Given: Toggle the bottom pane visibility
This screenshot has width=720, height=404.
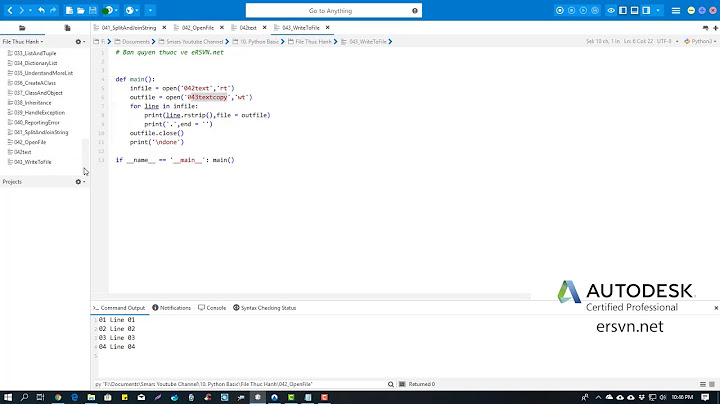Looking at the screenshot, I should point(635,10).
